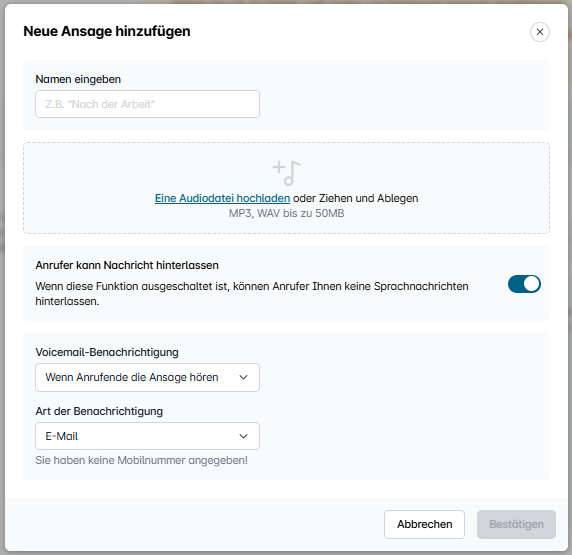The image size is (572, 555).
Task: Click the MP3, WAV bis zu 50MB text
Action: click(286, 213)
